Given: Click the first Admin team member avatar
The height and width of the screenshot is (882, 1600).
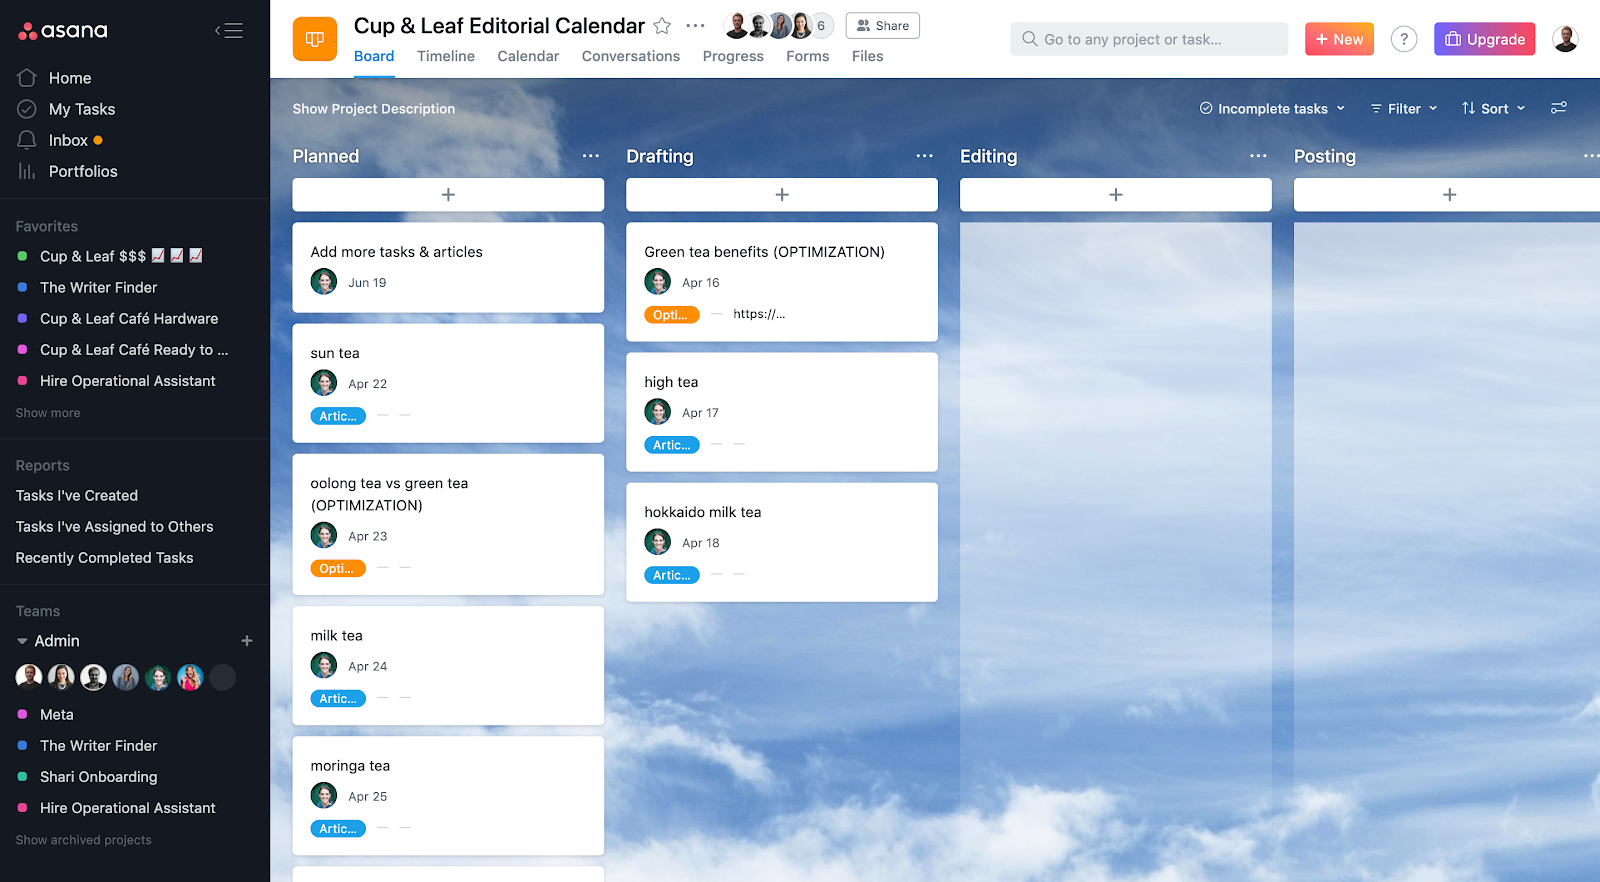Looking at the screenshot, I should 29,677.
